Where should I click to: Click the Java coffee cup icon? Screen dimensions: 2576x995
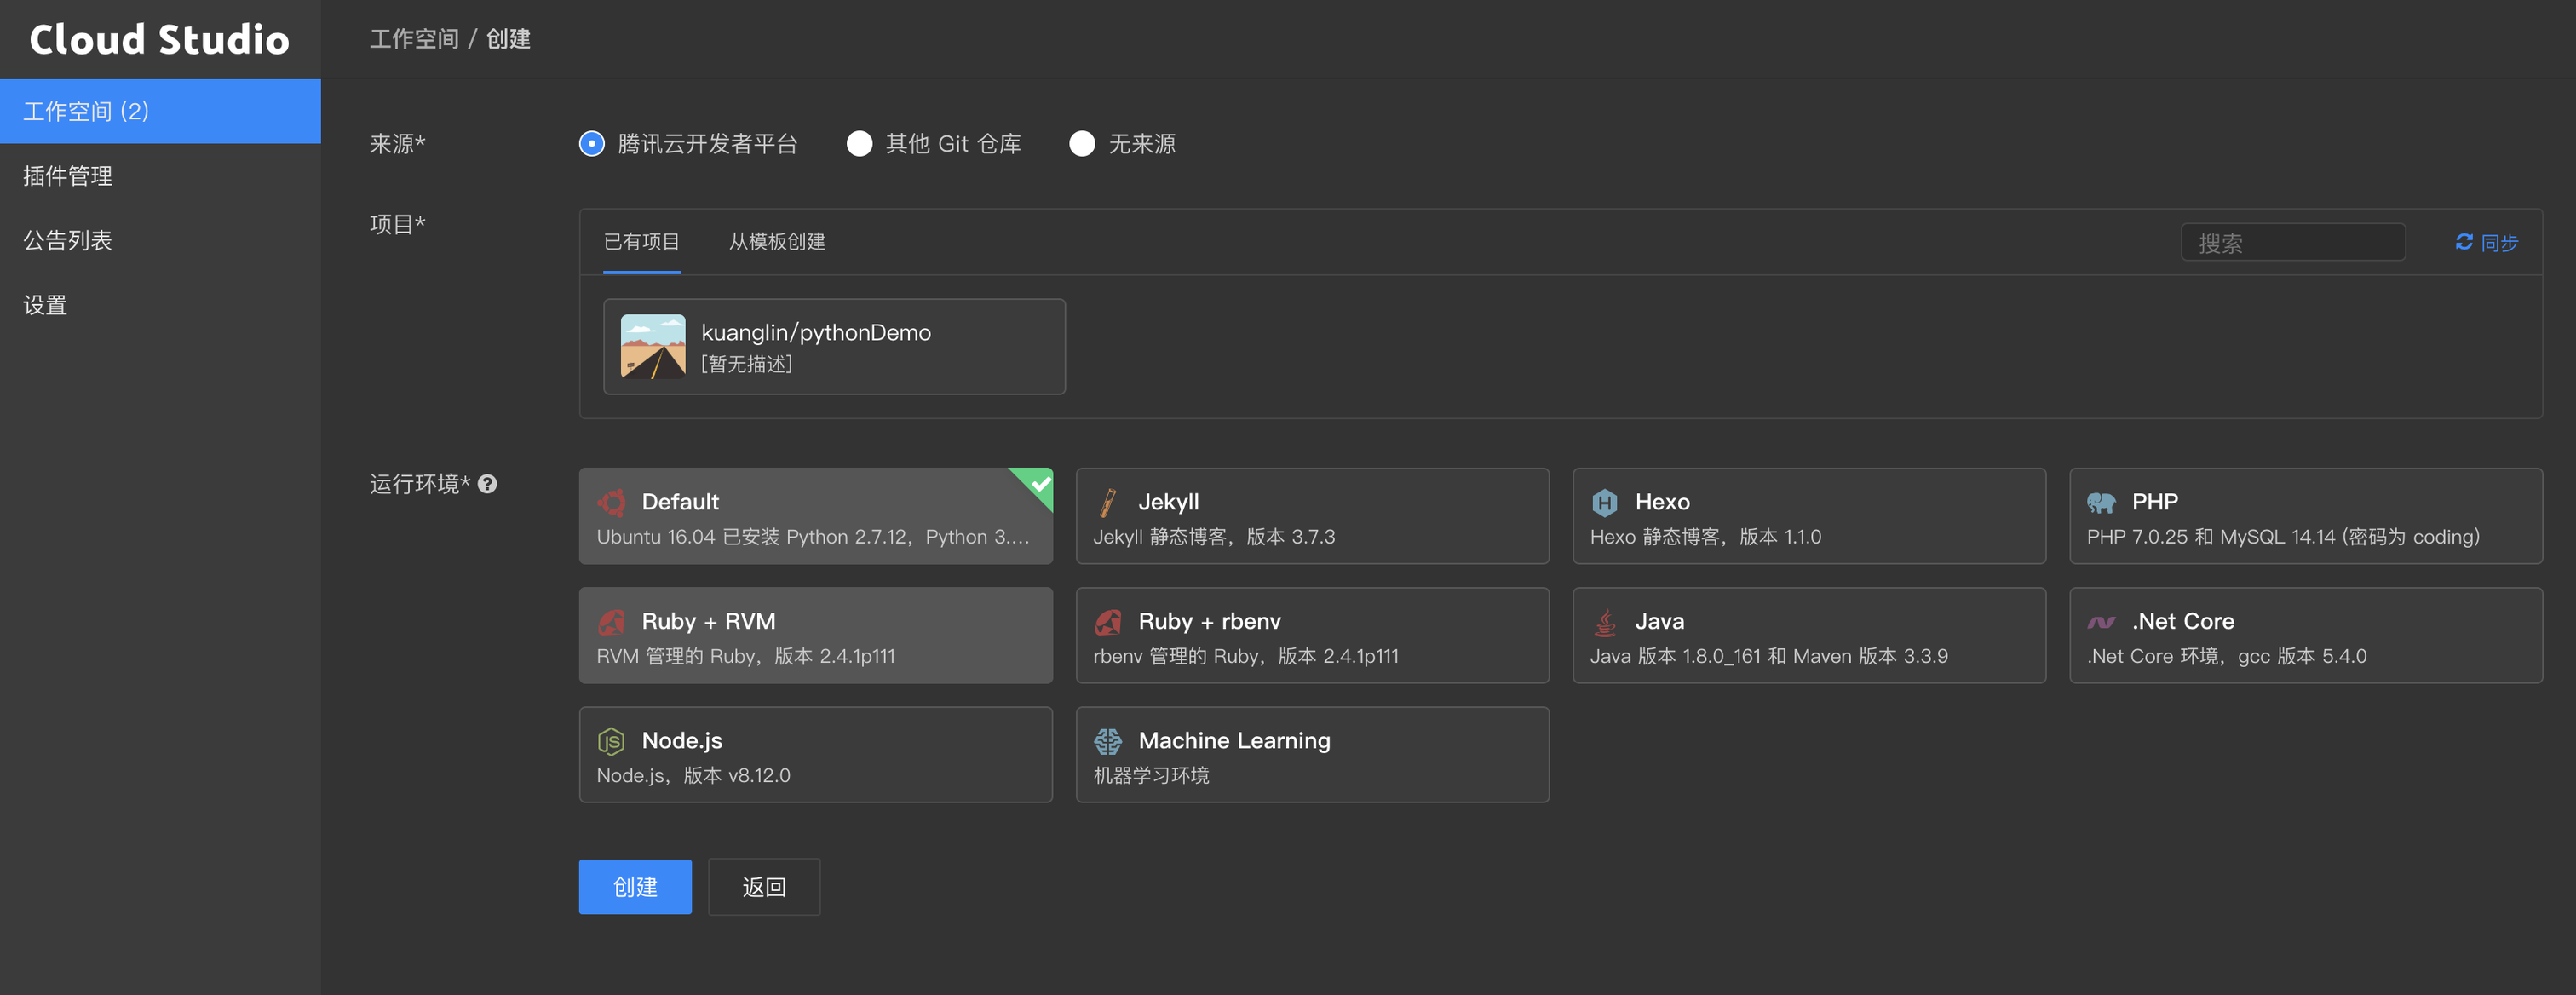tap(1604, 622)
